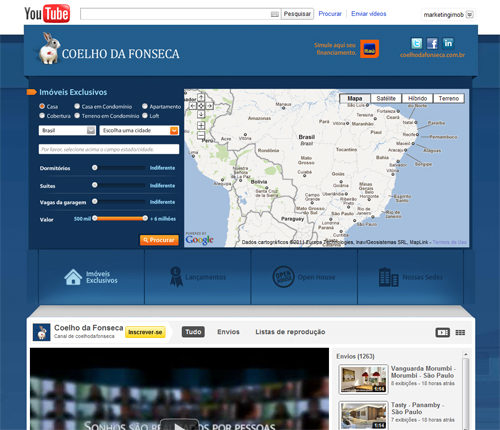Switch map to Híbrido view

point(417,98)
